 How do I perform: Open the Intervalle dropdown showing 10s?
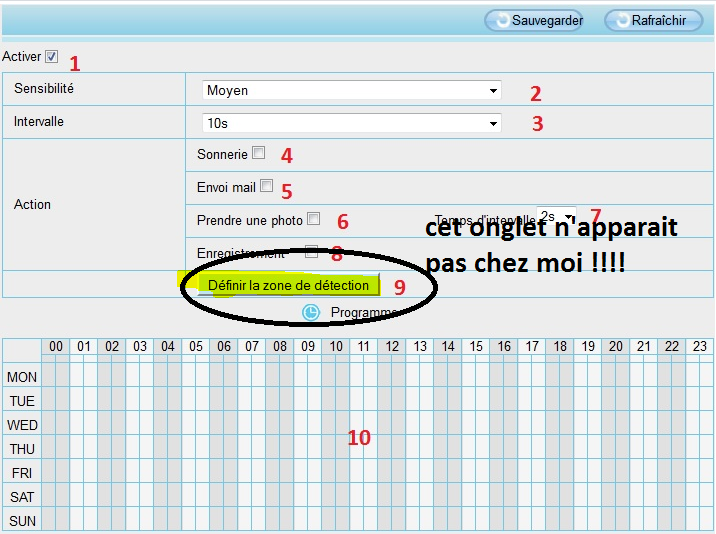click(x=351, y=123)
